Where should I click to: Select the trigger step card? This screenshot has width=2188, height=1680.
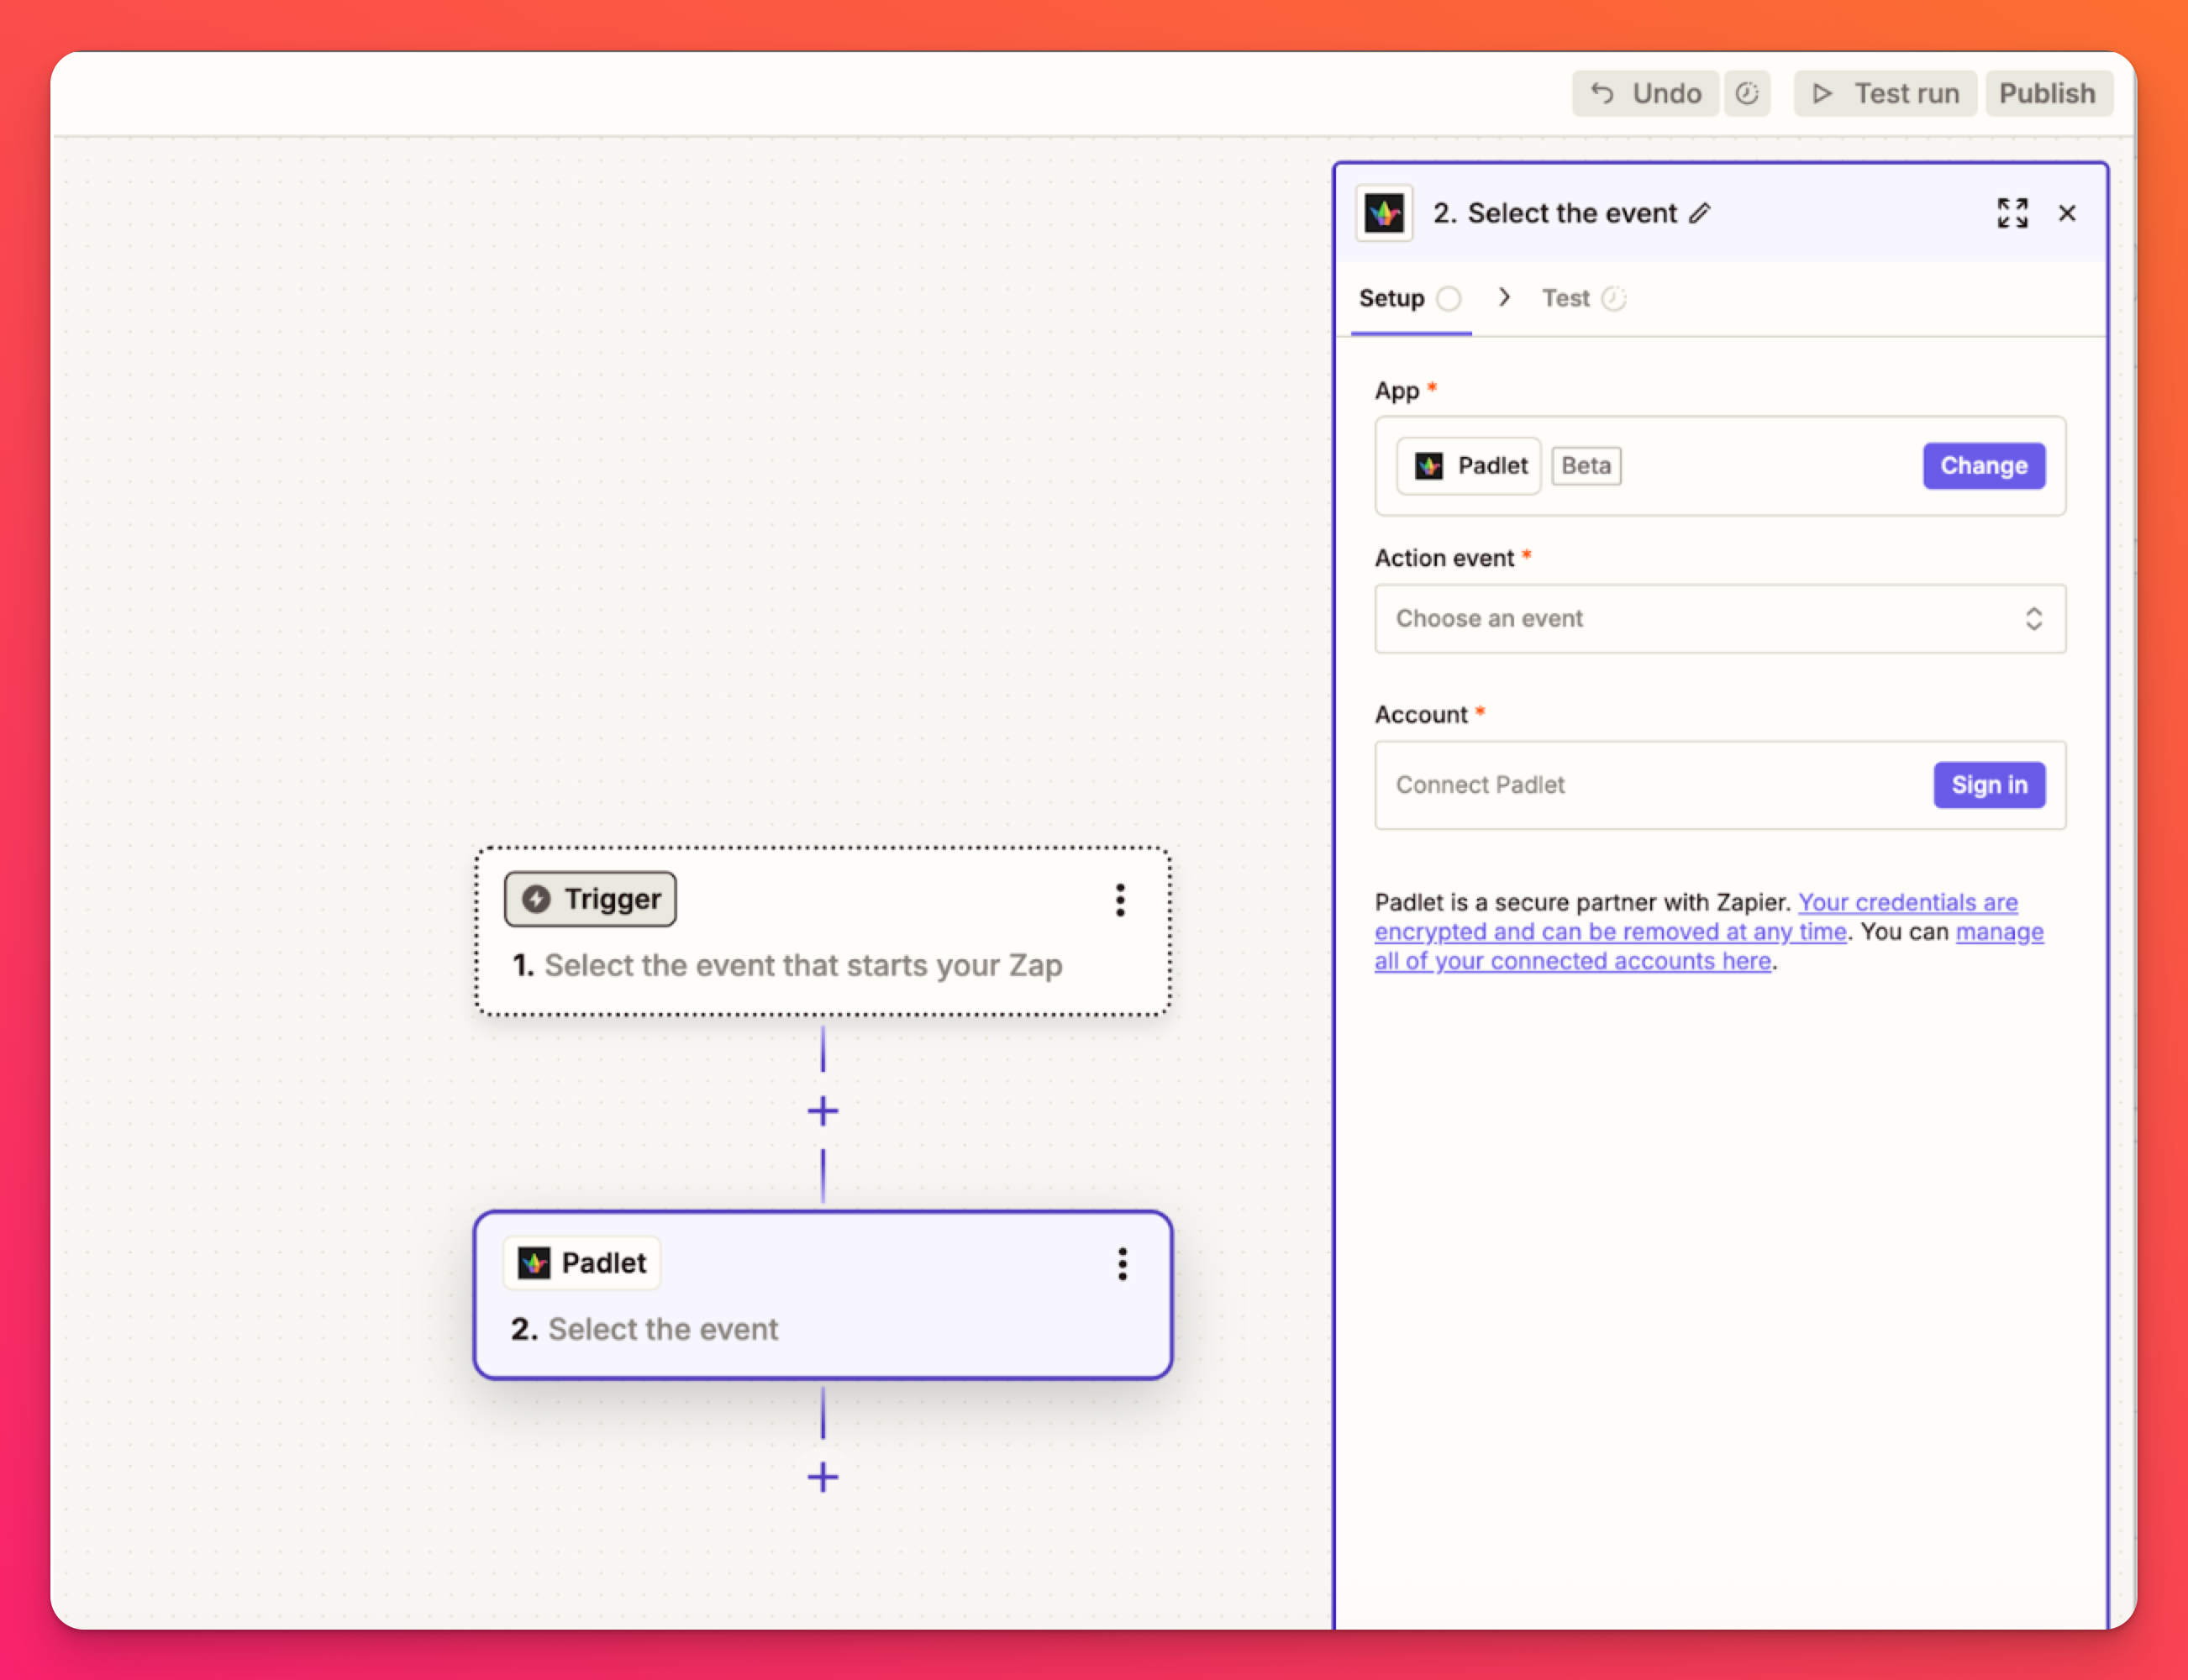click(823, 932)
